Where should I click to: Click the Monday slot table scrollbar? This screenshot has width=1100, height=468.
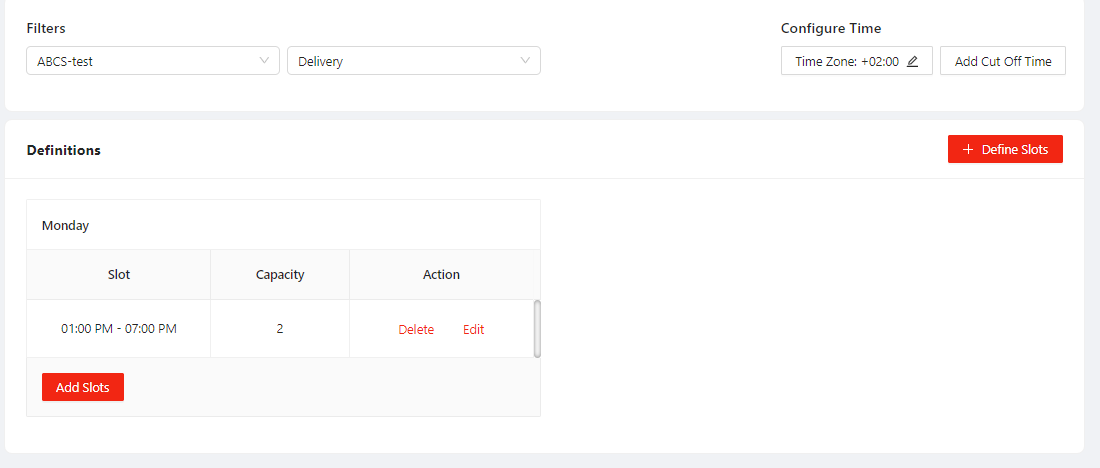pos(537,328)
